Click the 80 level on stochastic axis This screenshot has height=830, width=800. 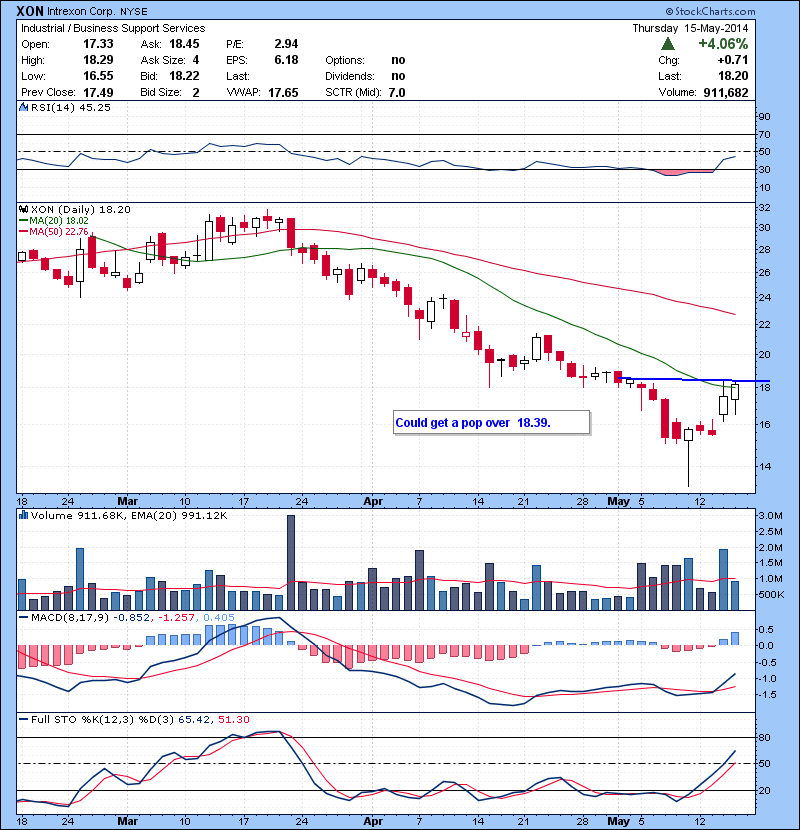coord(764,737)
